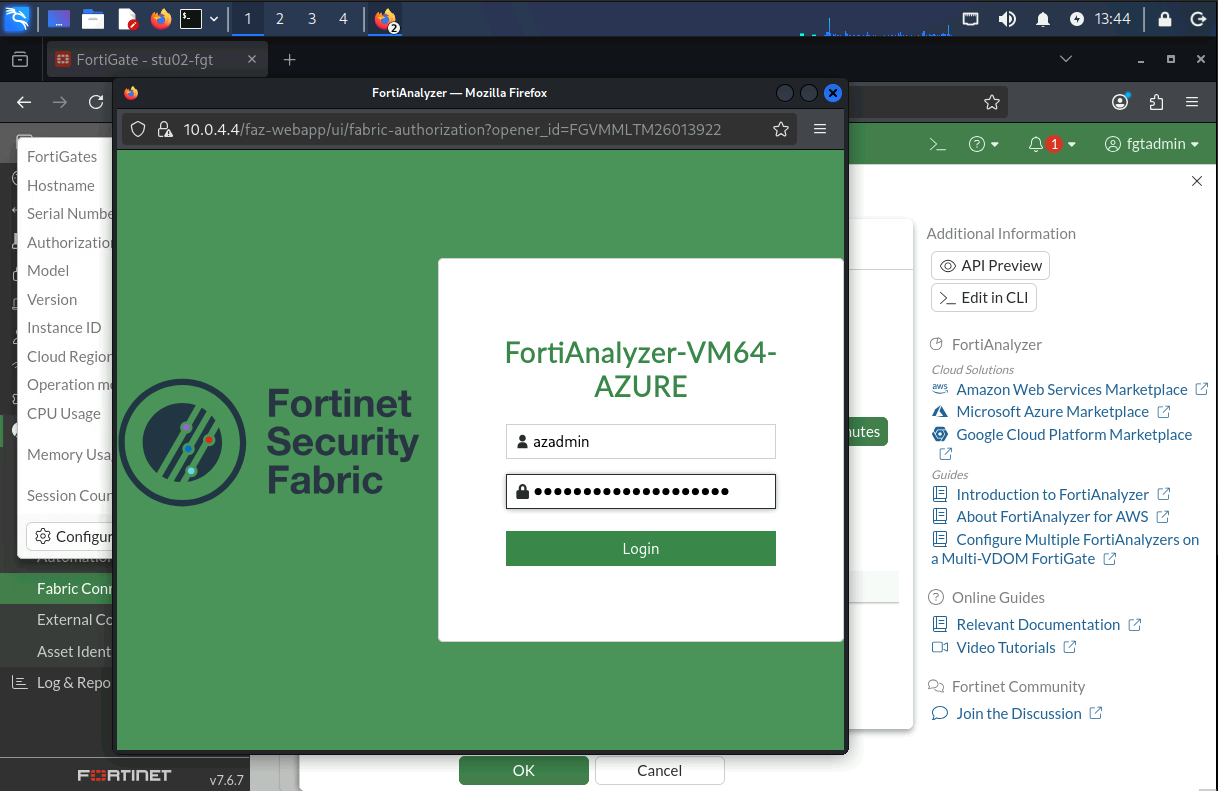Click the CLI console icon in FortiGate header

coord(937,144)
